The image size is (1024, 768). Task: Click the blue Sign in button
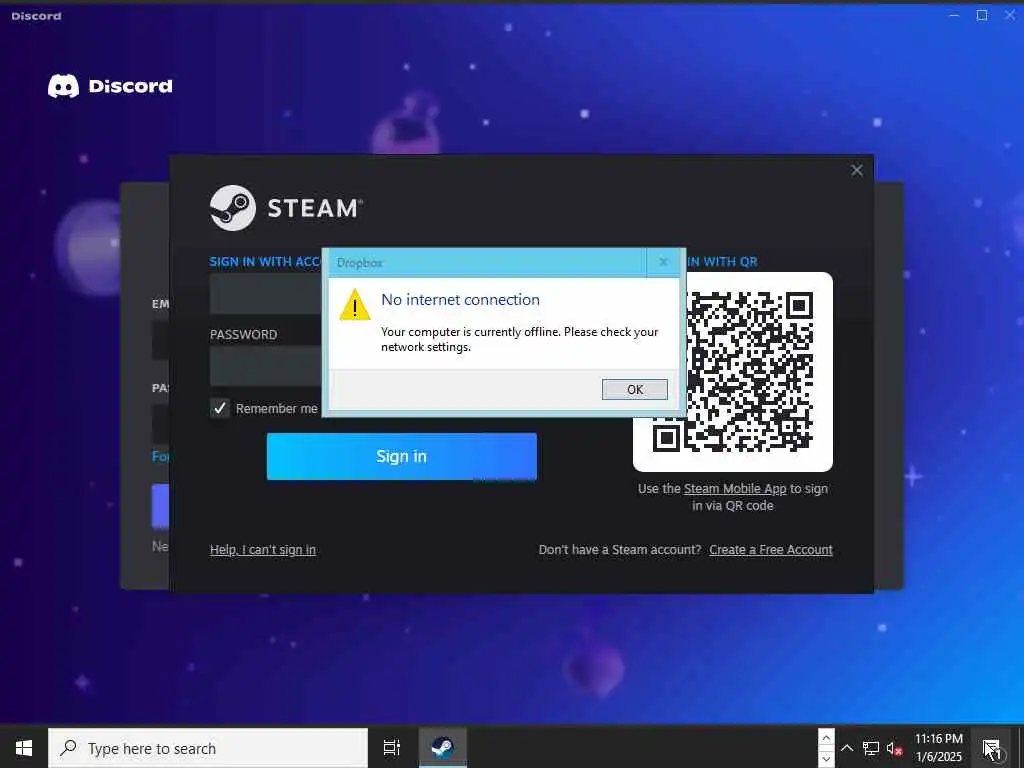[x=402, y=456]
